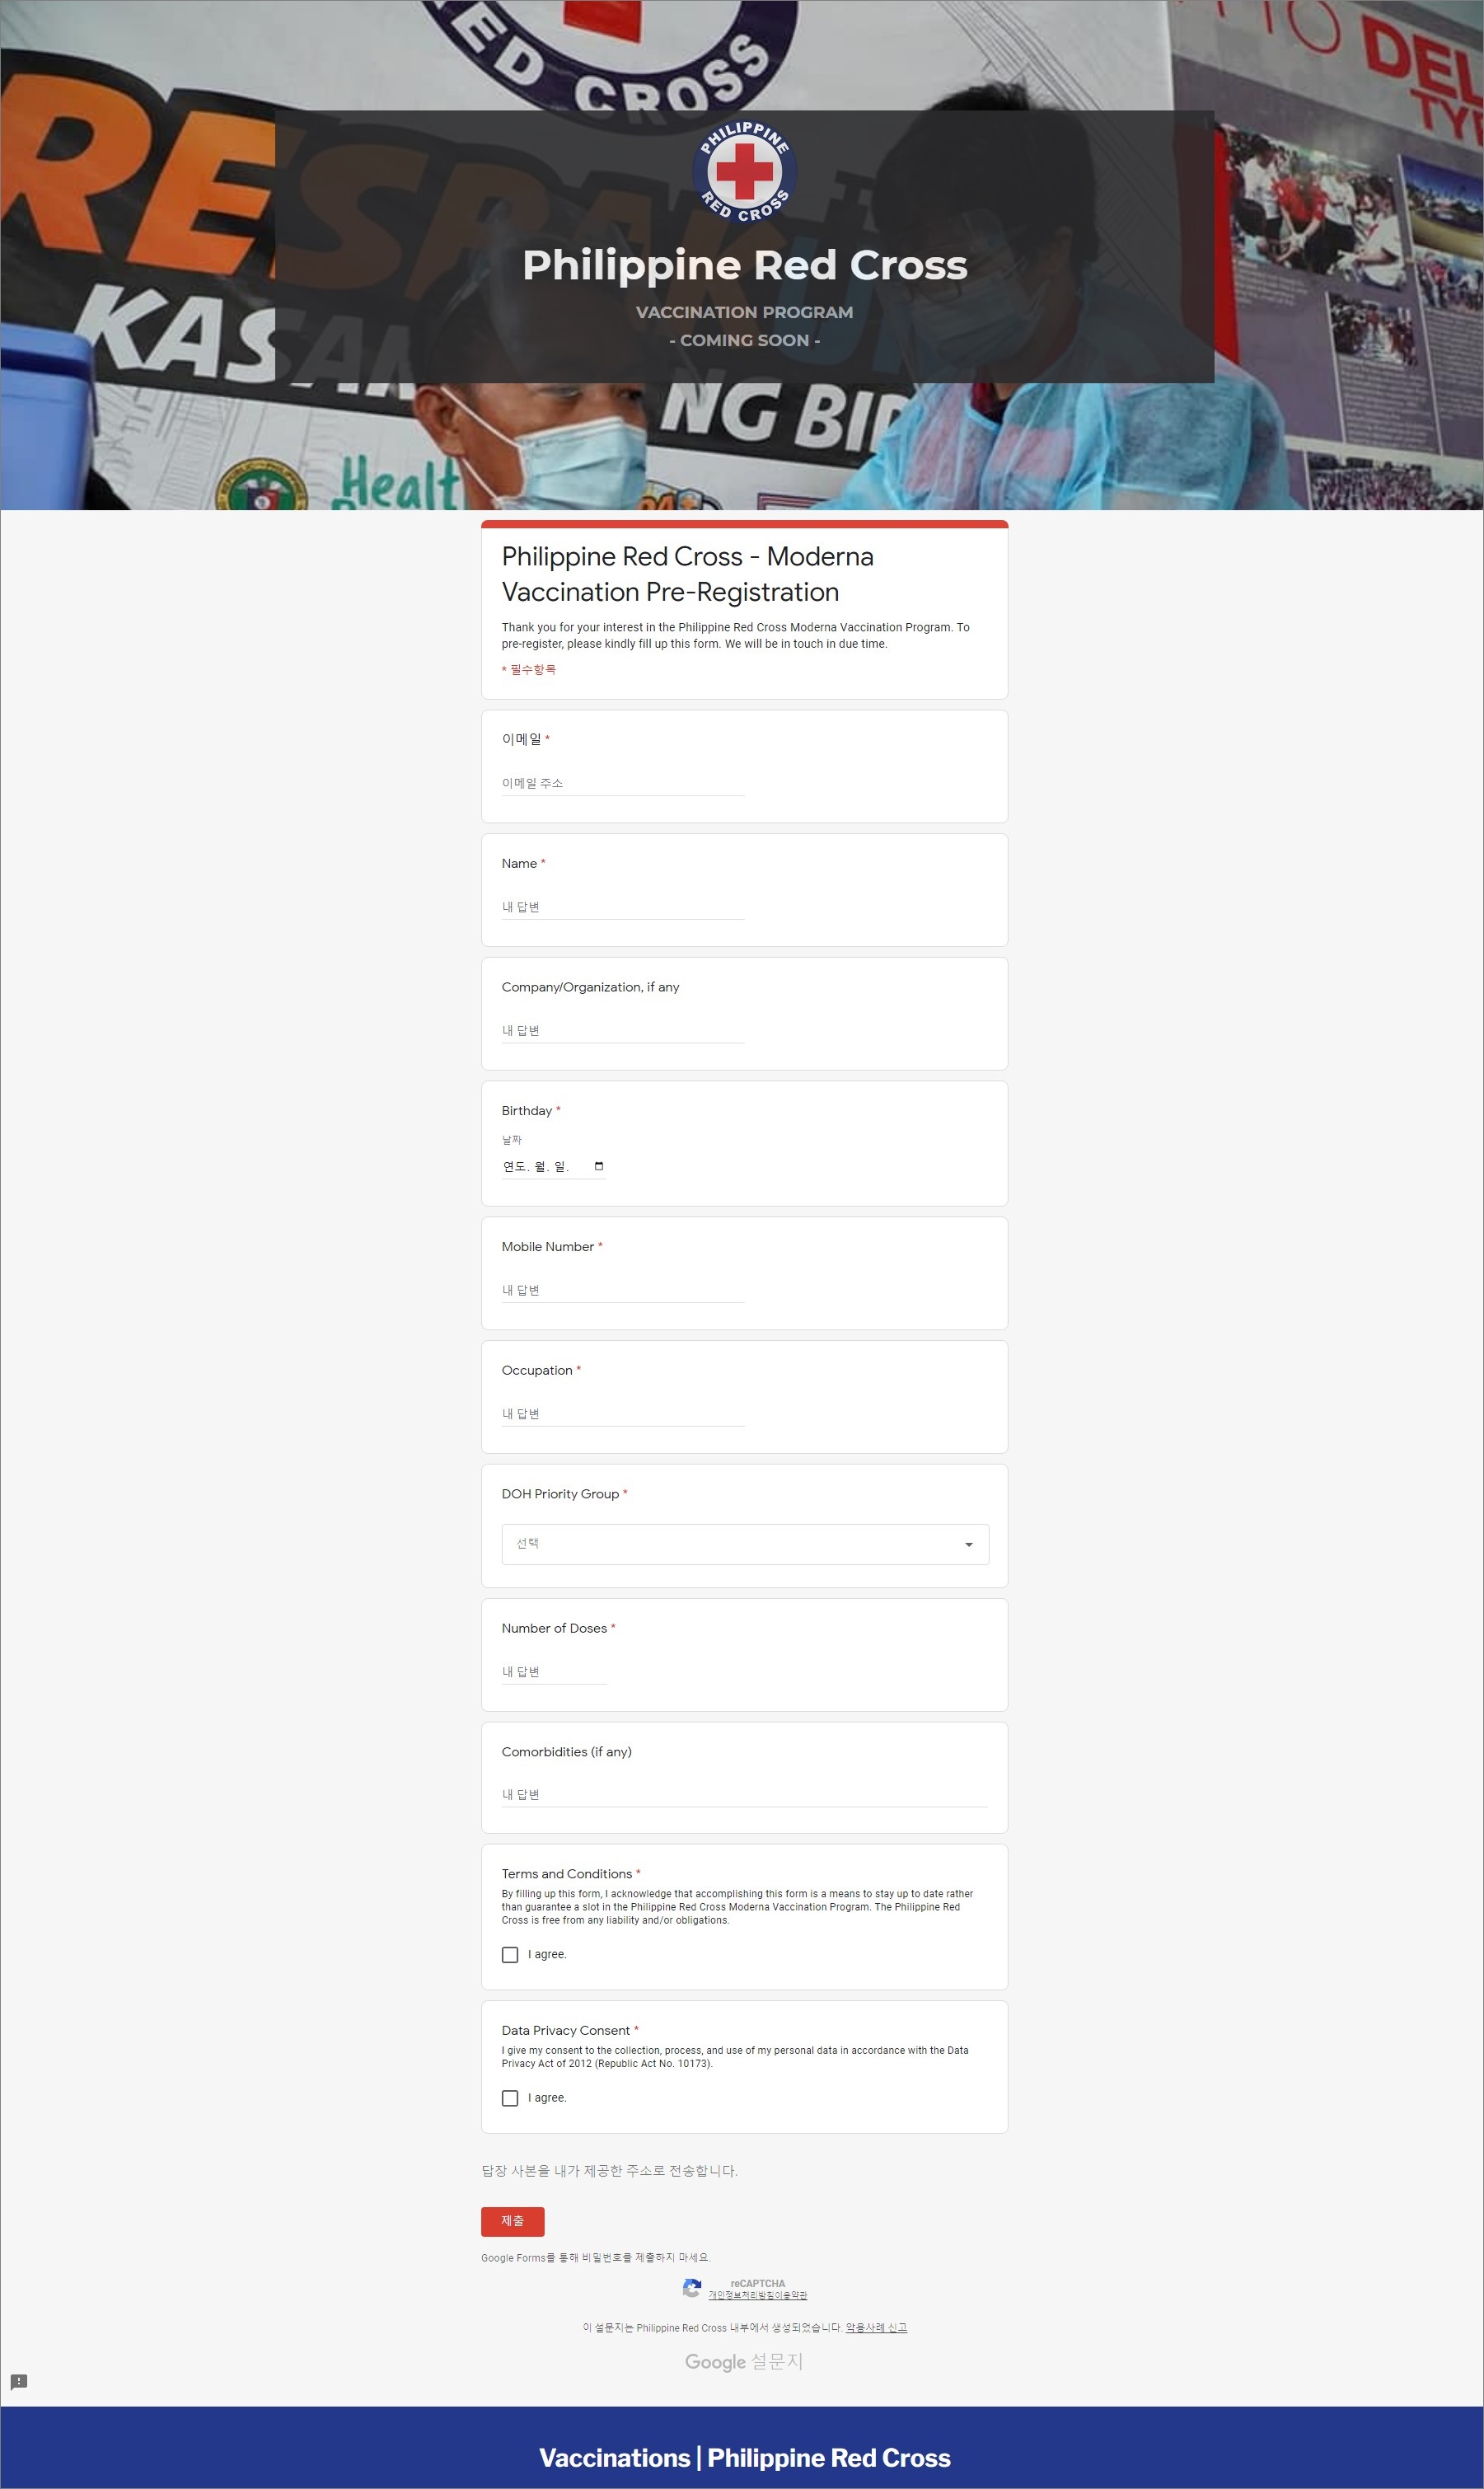This screenshot has height=2489, width=1484.
Task: Click the 'Data Privacy Consent' question label
Action: point(565,2030)
